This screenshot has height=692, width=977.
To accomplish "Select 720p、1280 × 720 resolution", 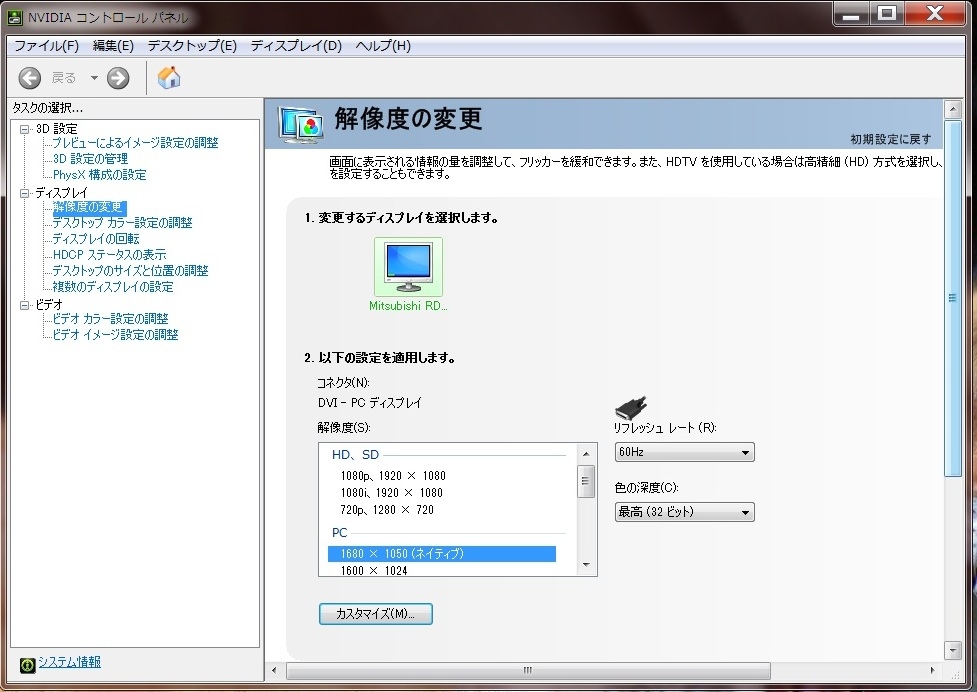I will click(387, 510).
